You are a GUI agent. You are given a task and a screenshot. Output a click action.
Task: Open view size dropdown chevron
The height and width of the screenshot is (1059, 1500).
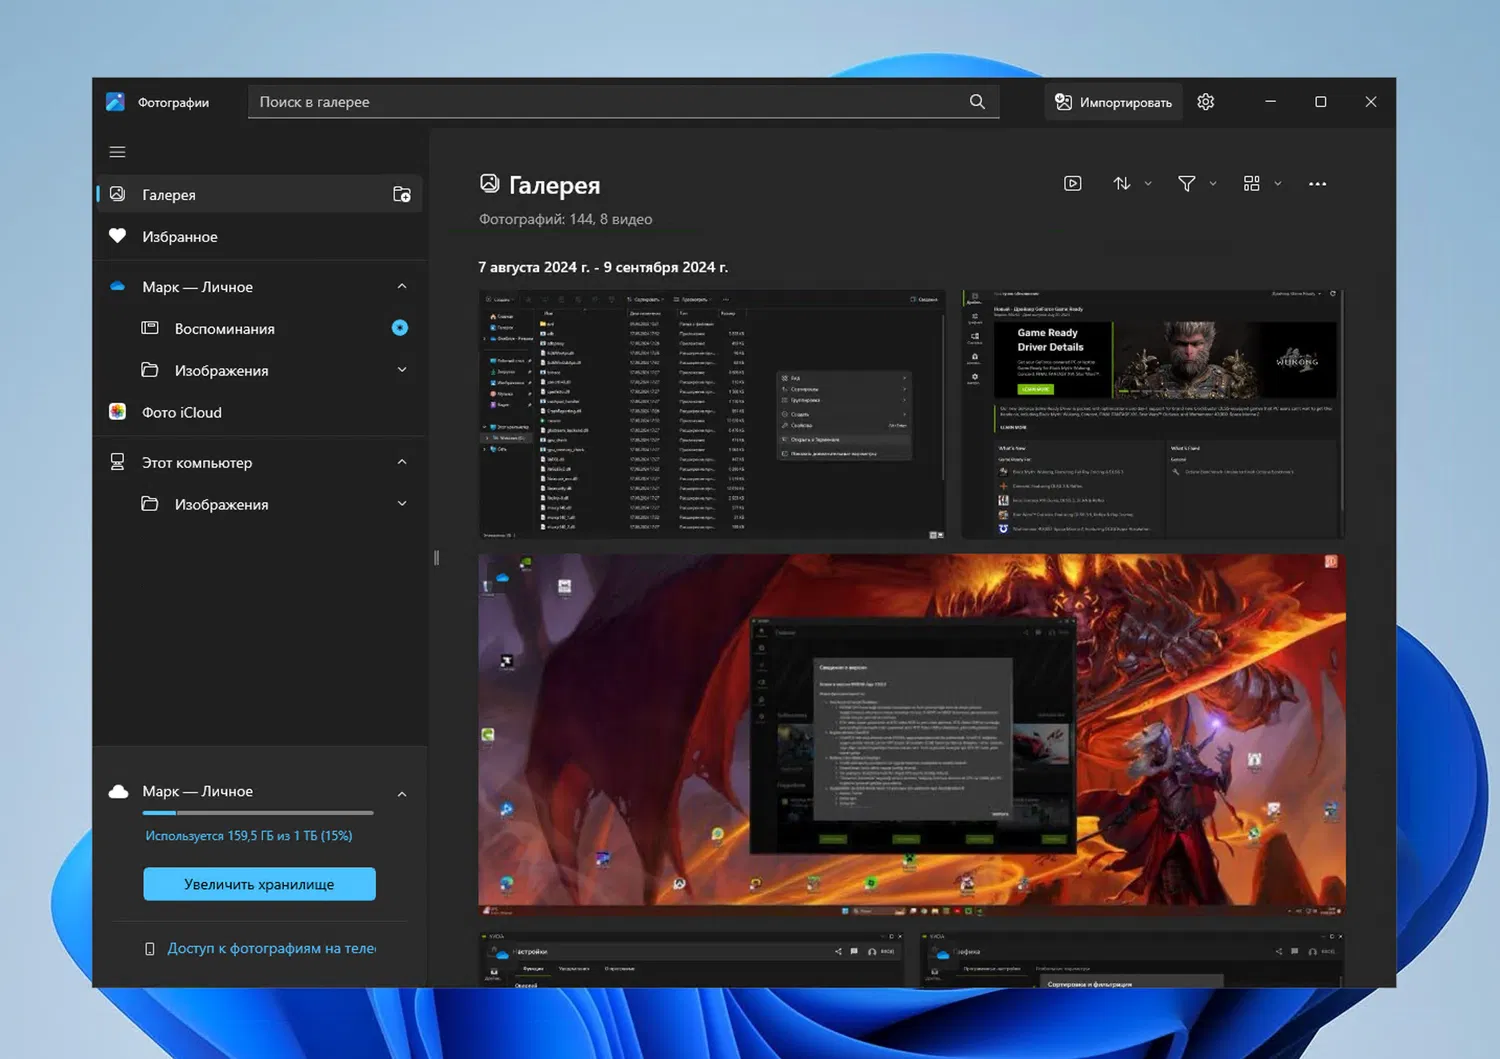1278,184
